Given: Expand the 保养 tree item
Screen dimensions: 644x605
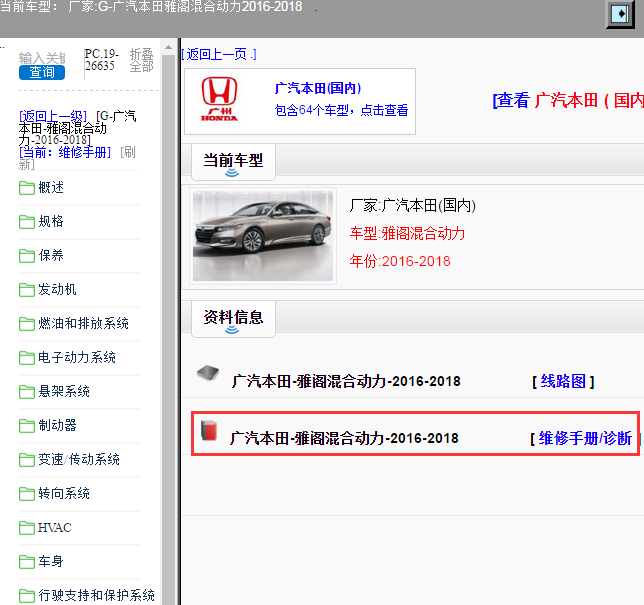Looking at the screenshot, I should click(x=51, y=256).
